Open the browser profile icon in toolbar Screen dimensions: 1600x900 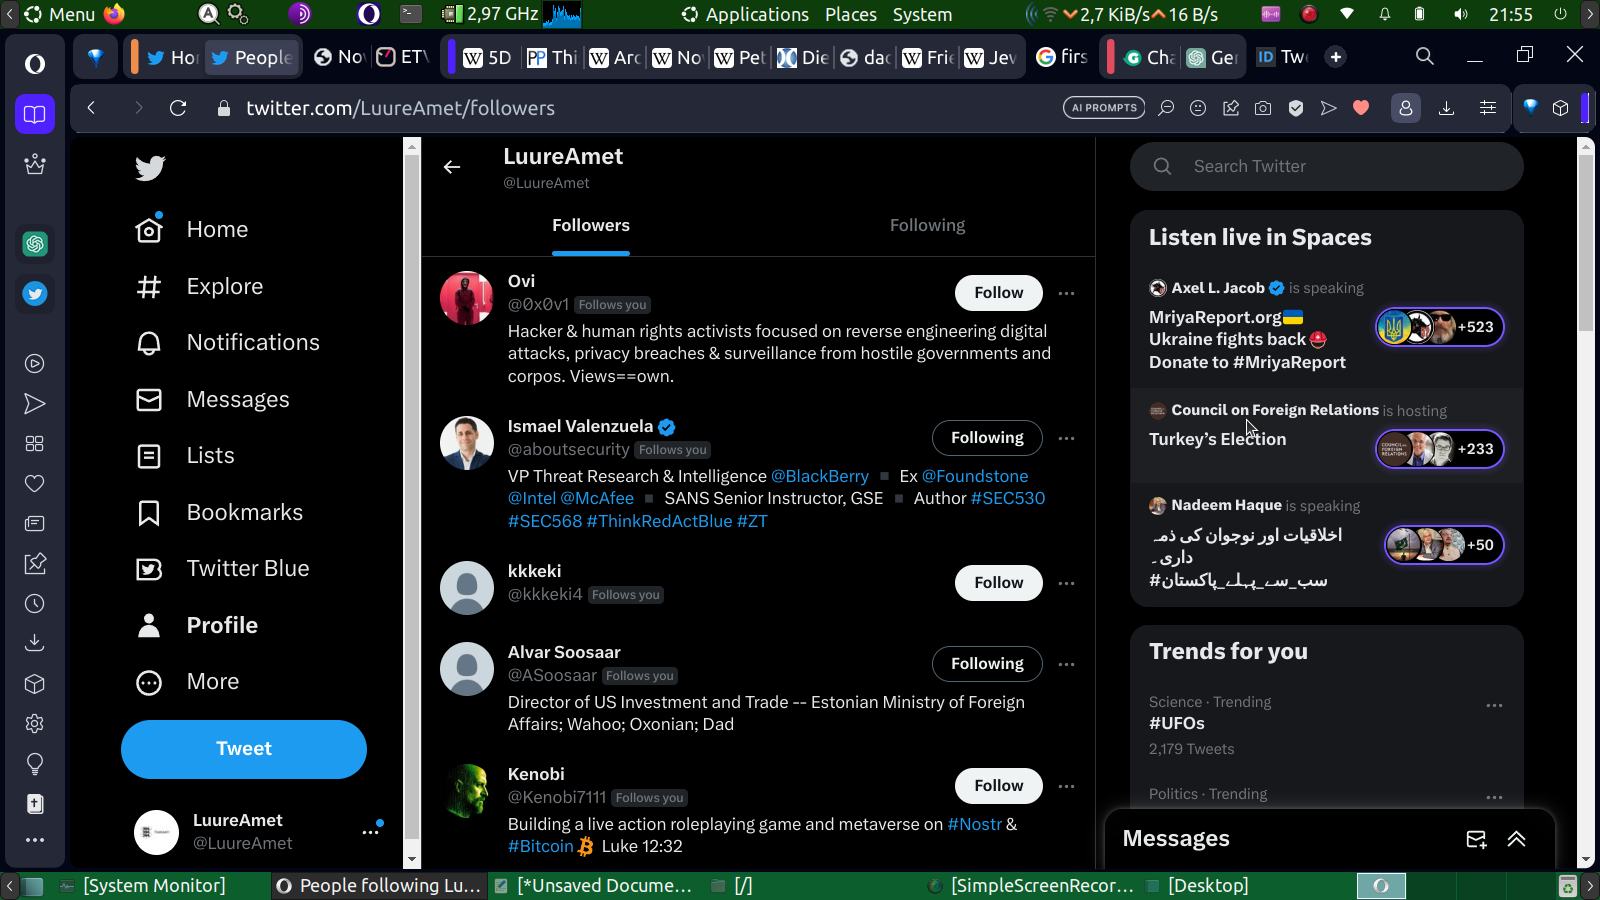pos(1406,108)
